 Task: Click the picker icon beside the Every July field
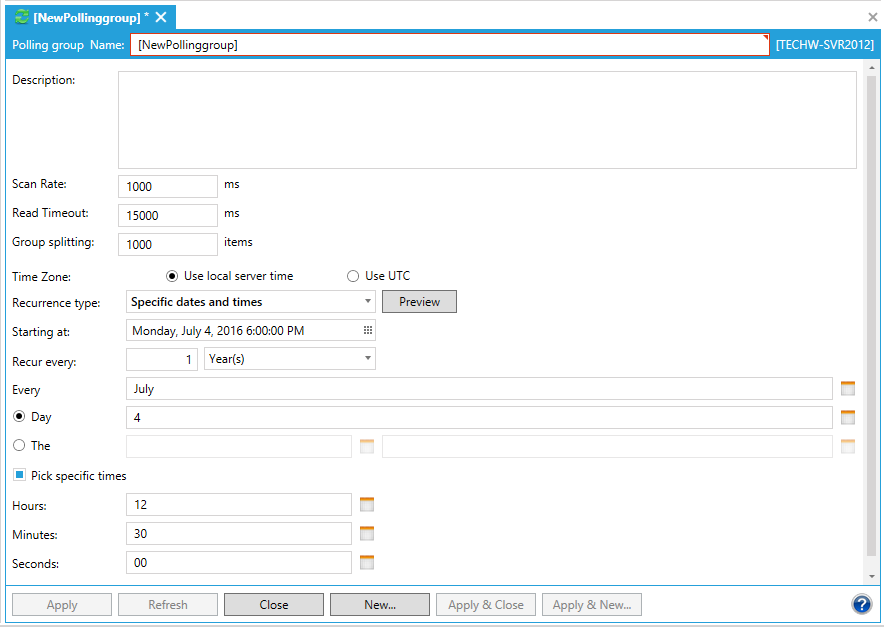[848, 389]
